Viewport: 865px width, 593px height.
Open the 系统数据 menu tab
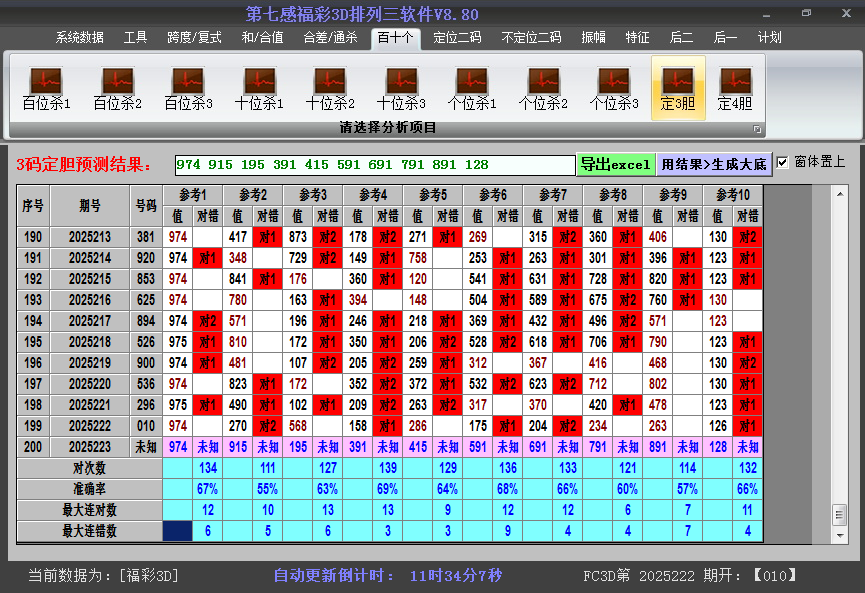pos(79,38)
